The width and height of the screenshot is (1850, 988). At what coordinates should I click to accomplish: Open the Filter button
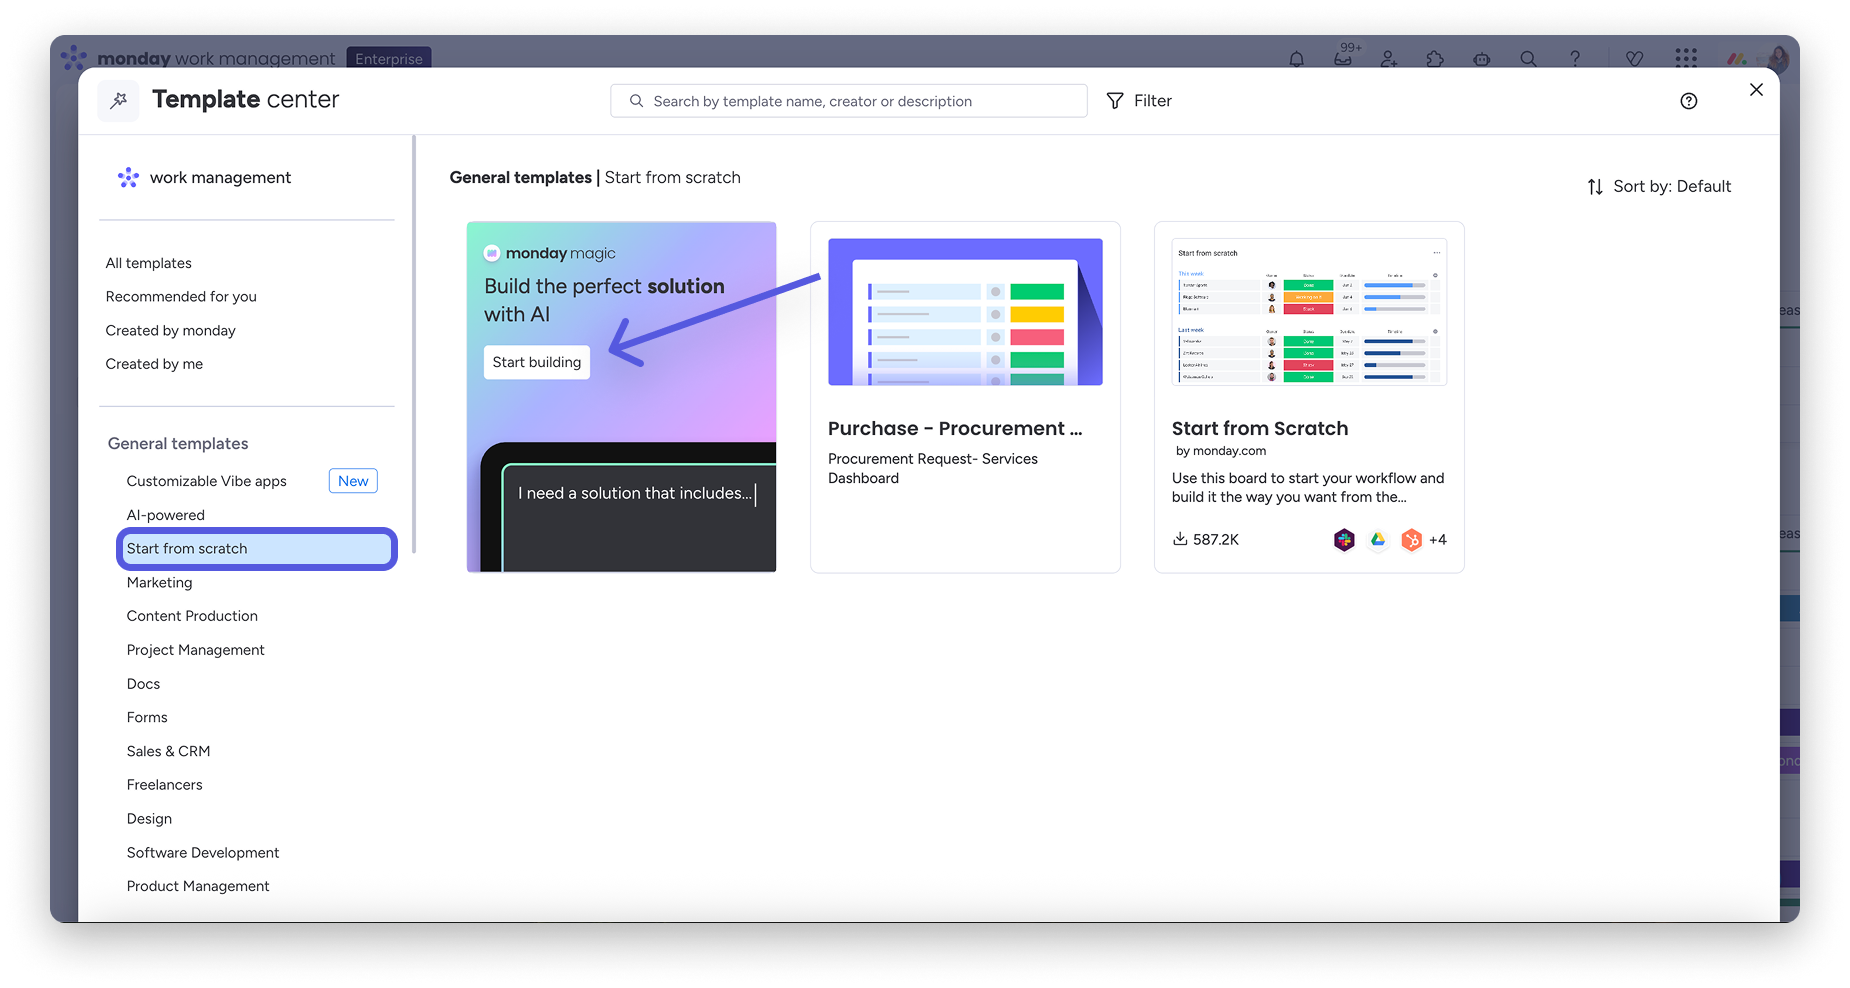[x=1139, y=101]
